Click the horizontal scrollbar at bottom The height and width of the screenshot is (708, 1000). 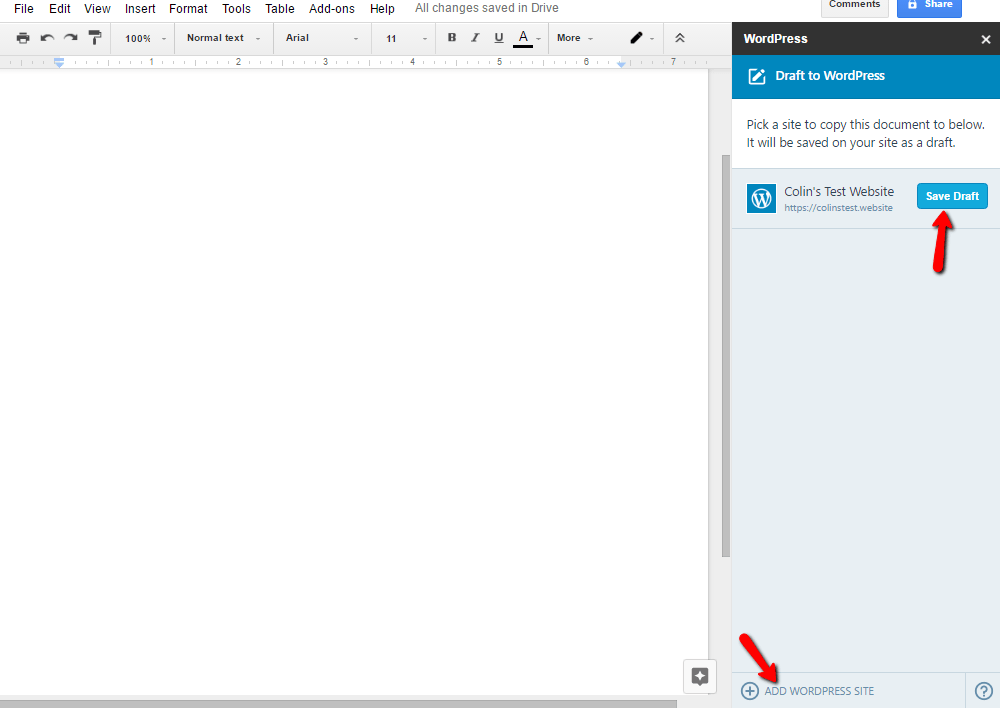338,704
